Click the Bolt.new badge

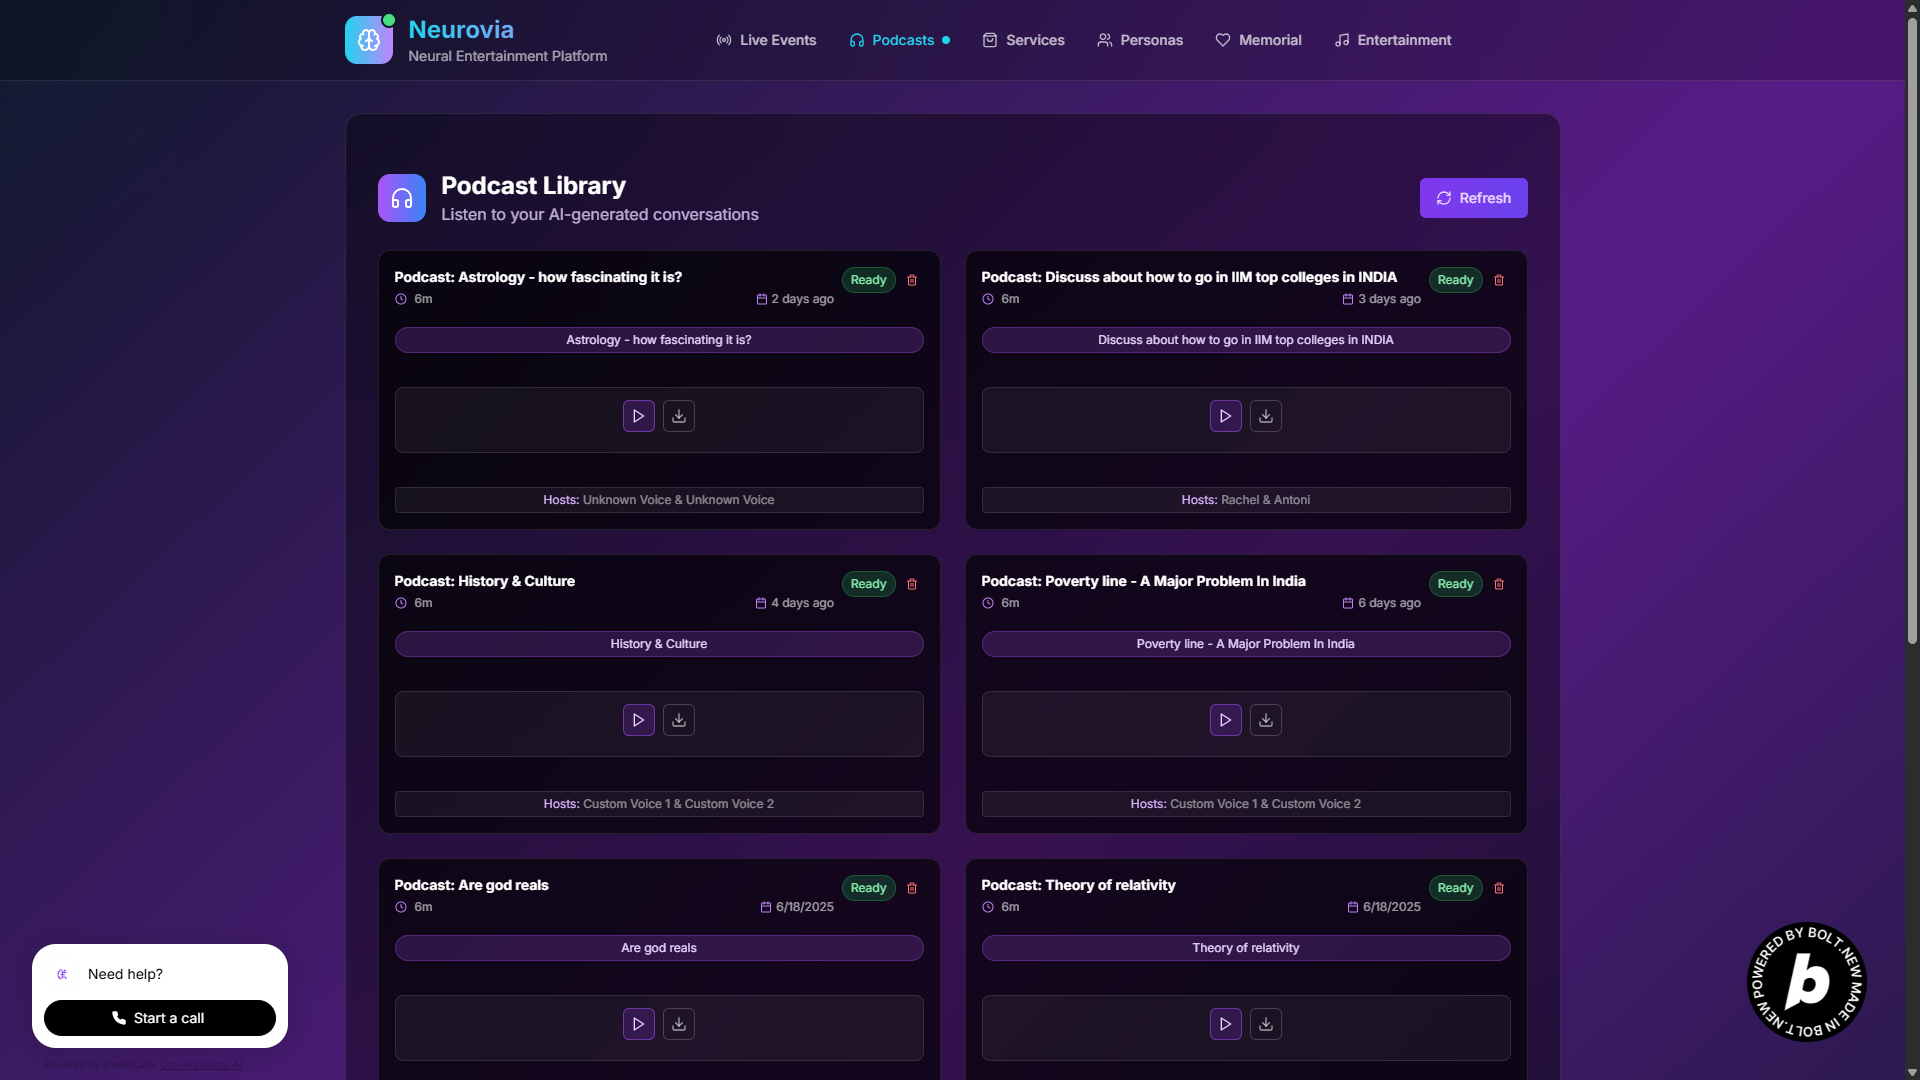pos(1806,981)
